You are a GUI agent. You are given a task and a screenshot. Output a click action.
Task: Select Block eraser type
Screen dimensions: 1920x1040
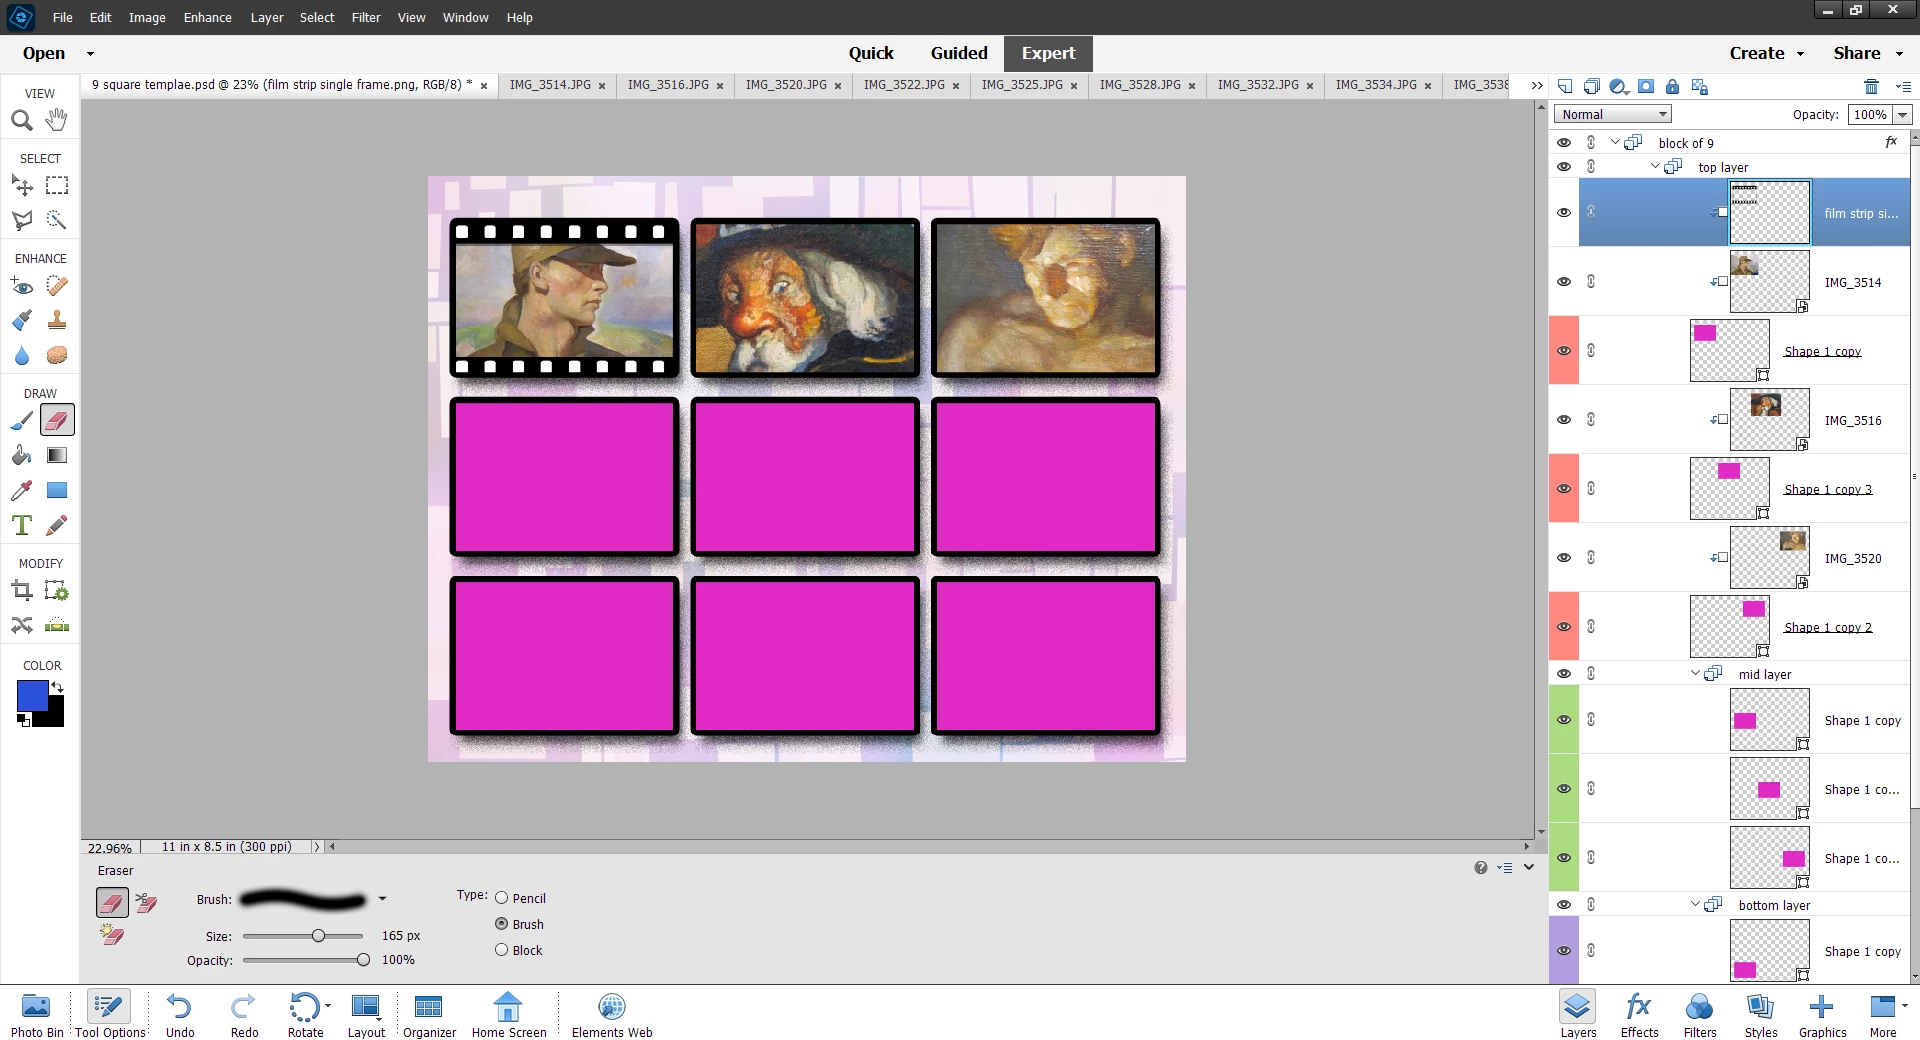(502, 950)
